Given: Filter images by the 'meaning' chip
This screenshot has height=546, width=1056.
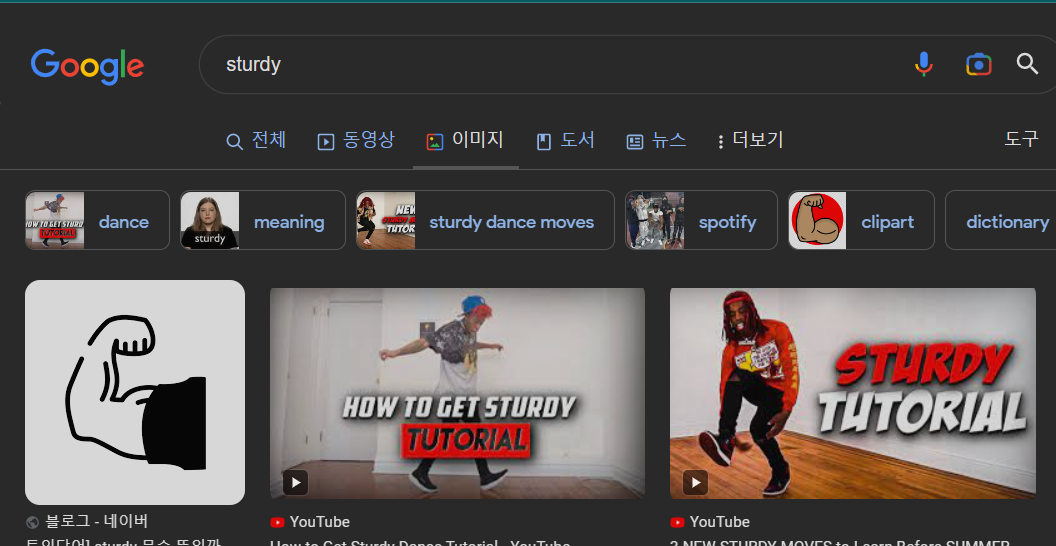Looking at the screenshot, I should (x=263, y=220).
